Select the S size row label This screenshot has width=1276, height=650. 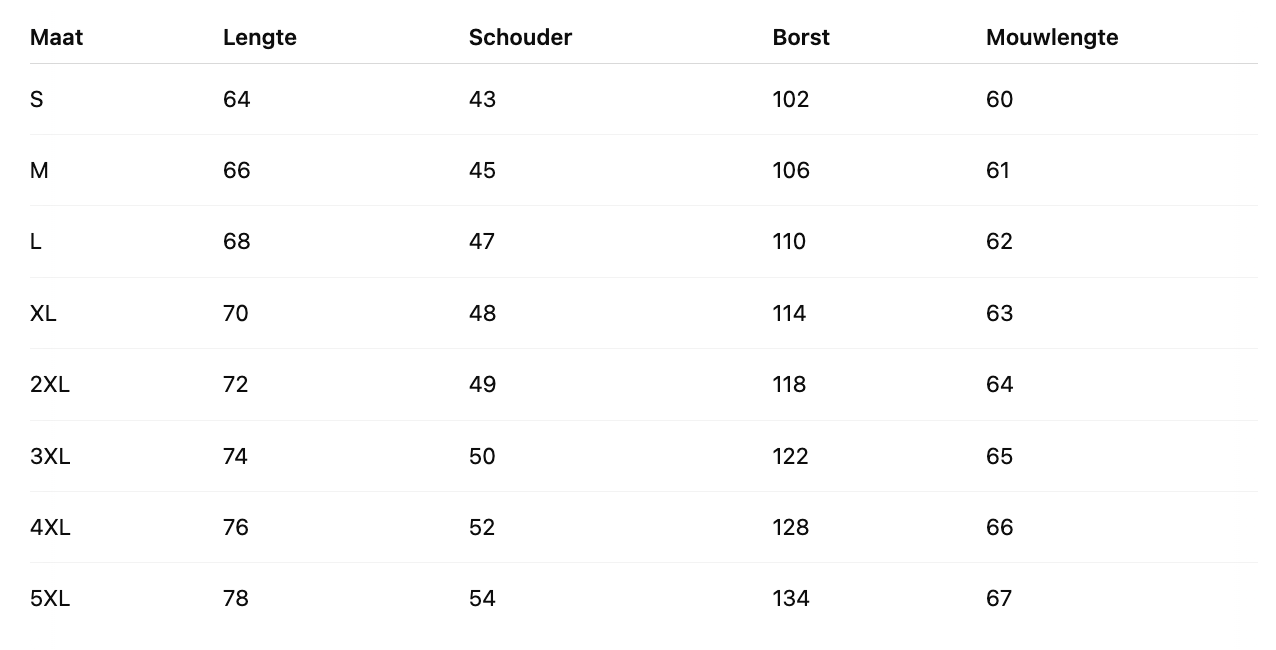pos(37,99)
